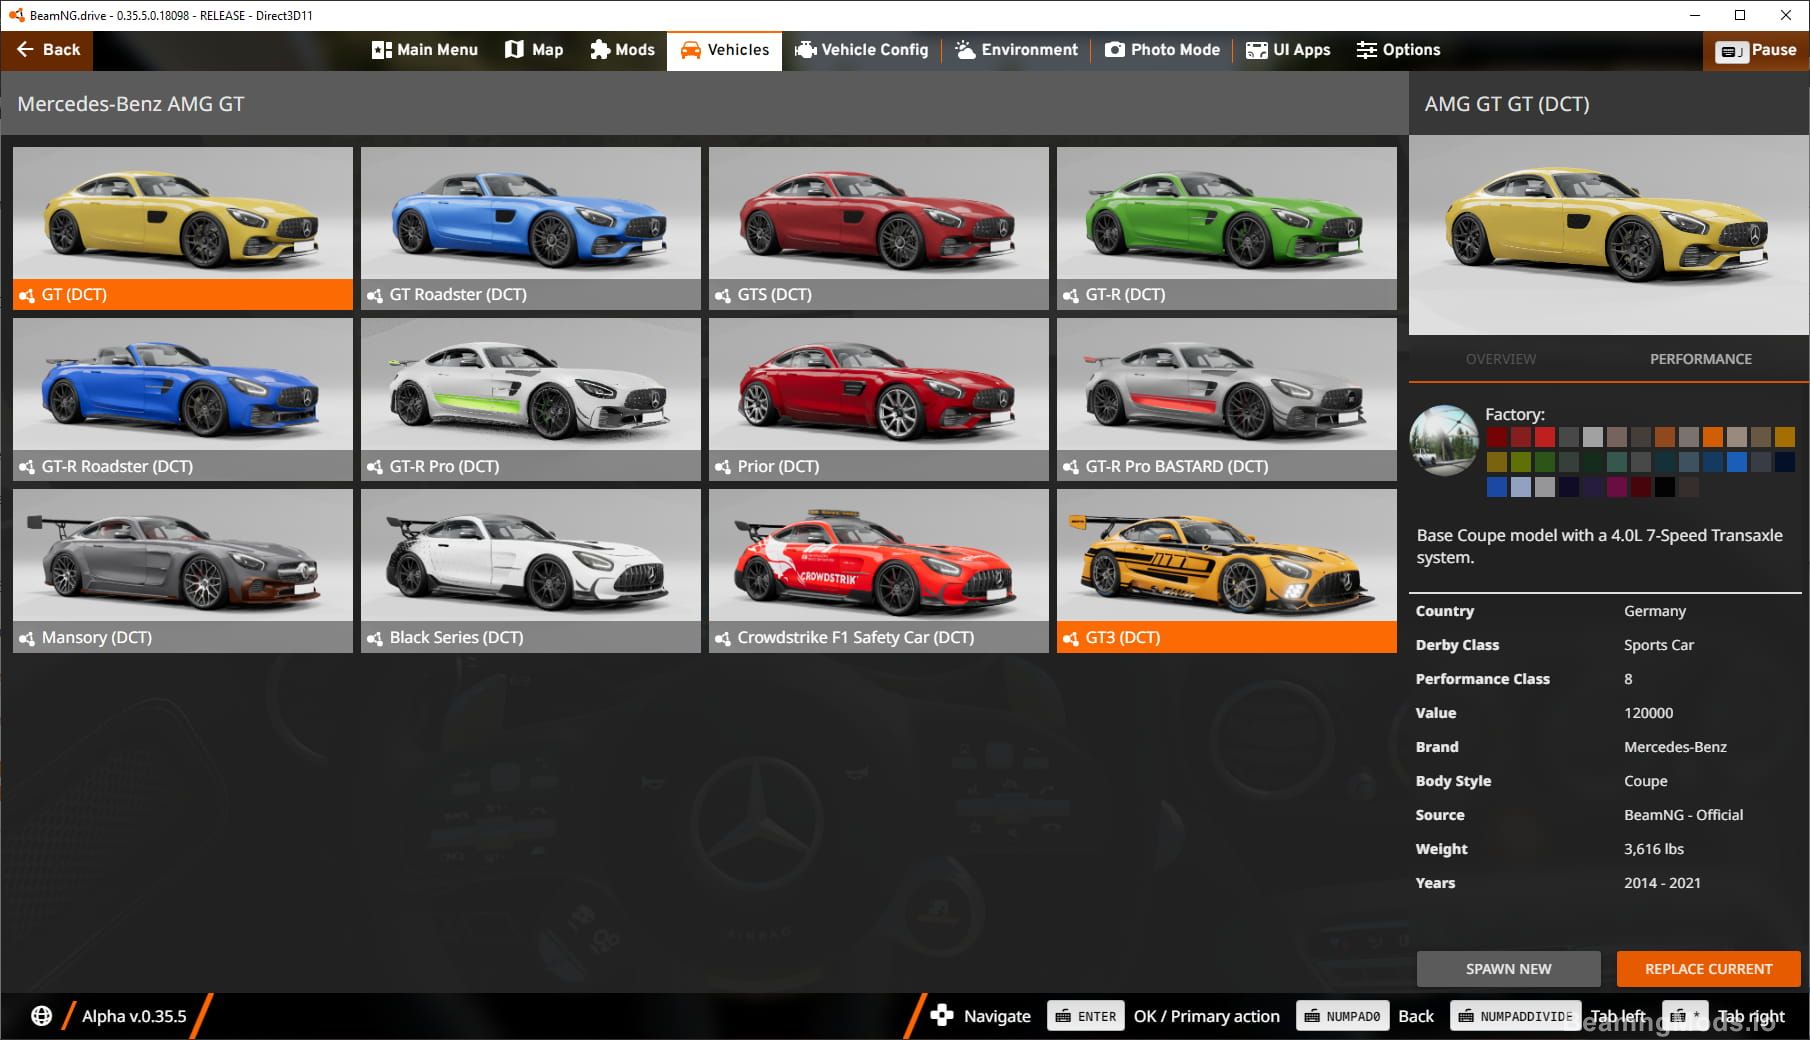Click the large yellow AMG GT preview image
The width and height of the screenshot is (1810, 1040).
(x=1609, y=236)
